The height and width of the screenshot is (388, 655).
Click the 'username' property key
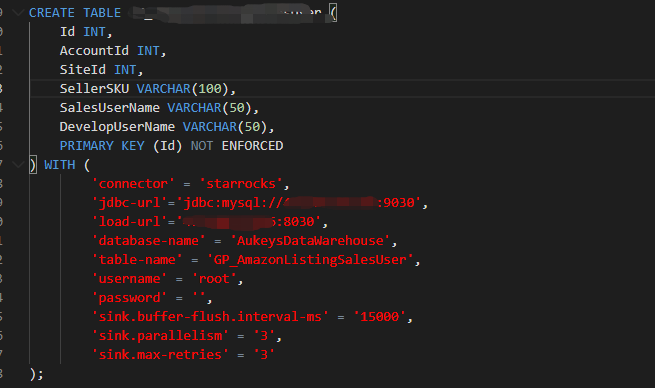(x=129, y=279)
